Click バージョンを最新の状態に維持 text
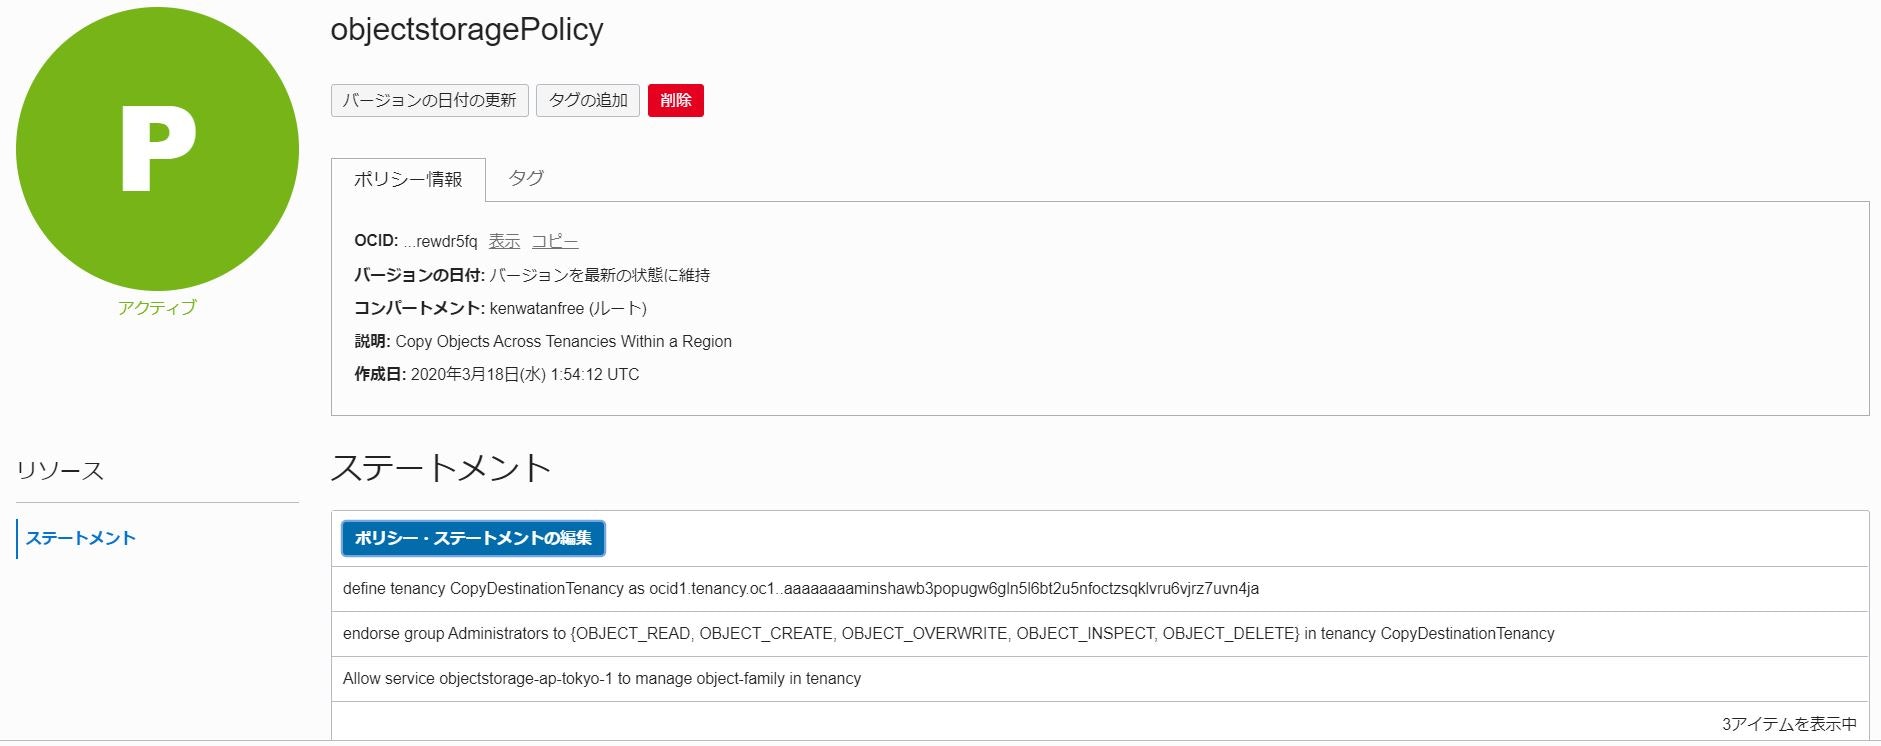Screen dimensions: 1881x746 599,275
